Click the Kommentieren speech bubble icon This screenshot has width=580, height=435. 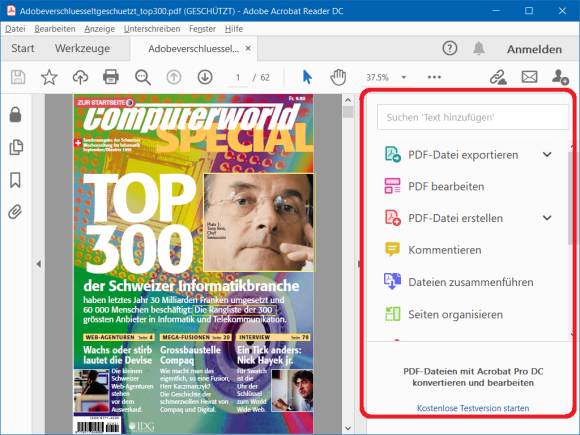click(x=392, y=249)
